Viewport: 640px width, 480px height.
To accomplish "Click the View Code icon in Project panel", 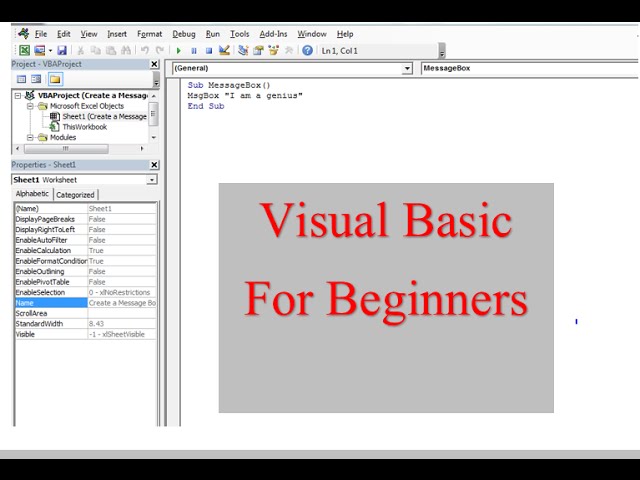I will (x=21, y=79).
